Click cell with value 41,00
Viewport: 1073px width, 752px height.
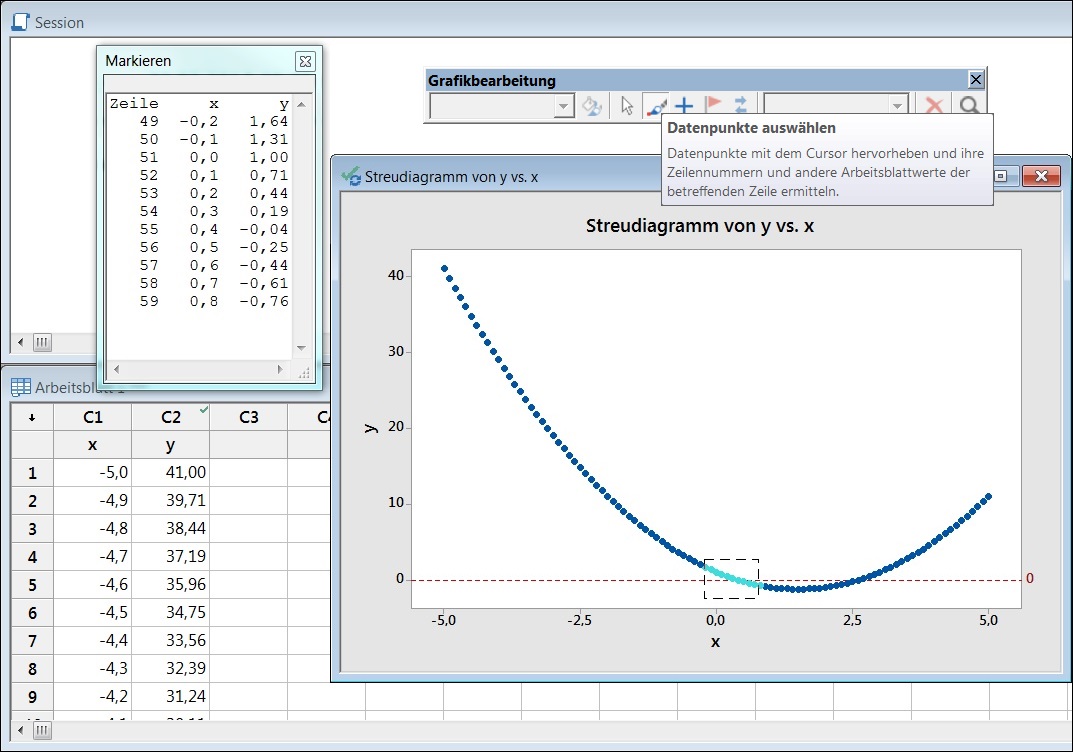click(x=170, y=473)
